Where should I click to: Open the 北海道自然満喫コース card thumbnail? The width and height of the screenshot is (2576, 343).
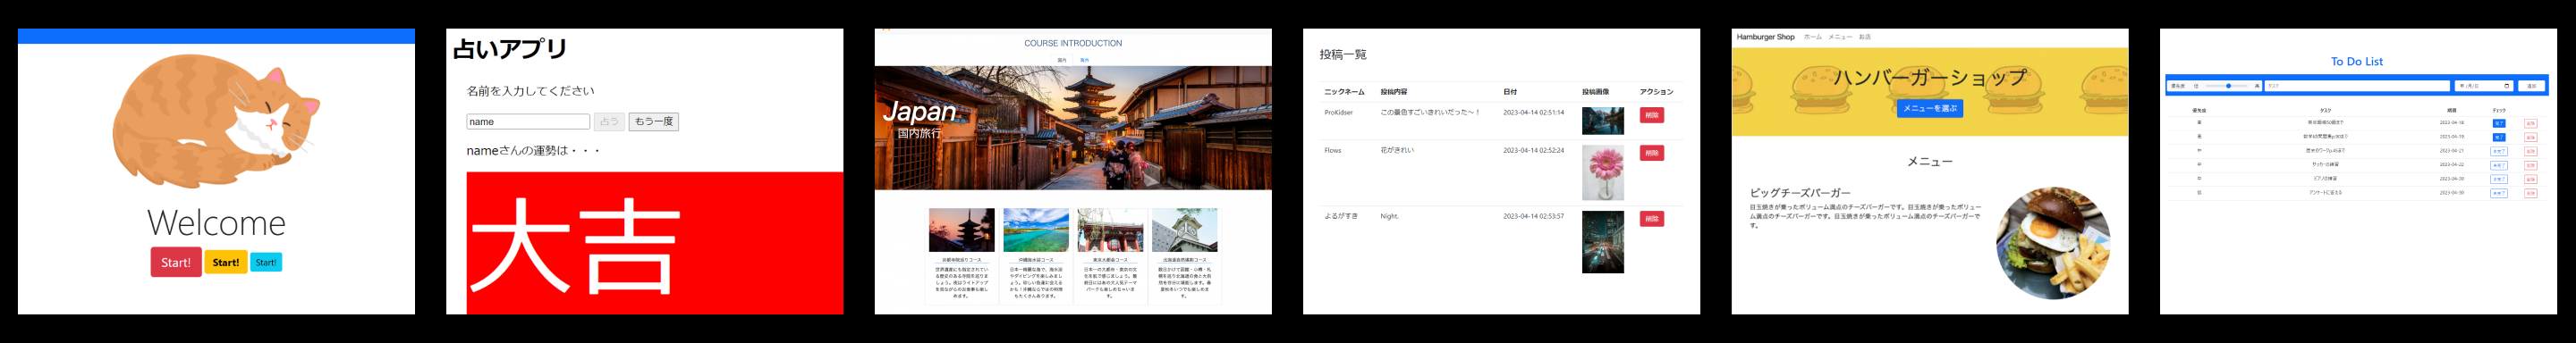[x=1184, y=230]
